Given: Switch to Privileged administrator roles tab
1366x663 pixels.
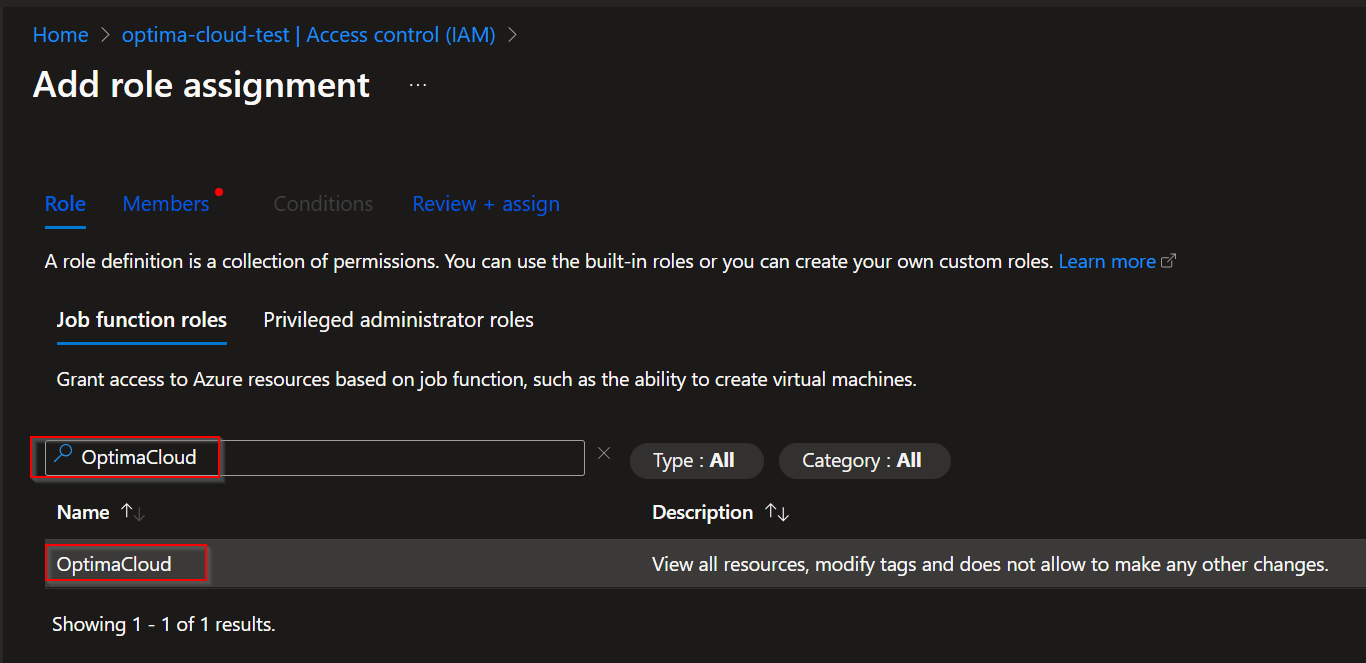Looking at the screenshot, I should pyautogui.click(x=398, y=320).
